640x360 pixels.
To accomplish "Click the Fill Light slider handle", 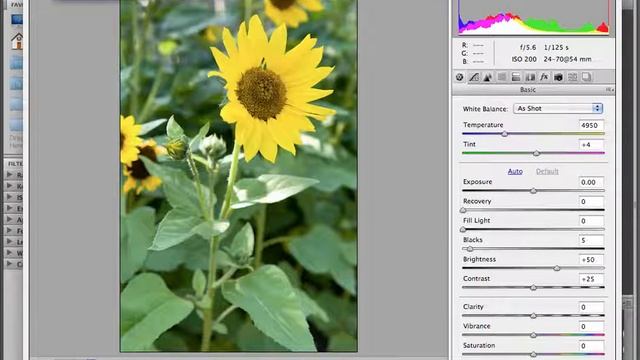I will 463,230.
